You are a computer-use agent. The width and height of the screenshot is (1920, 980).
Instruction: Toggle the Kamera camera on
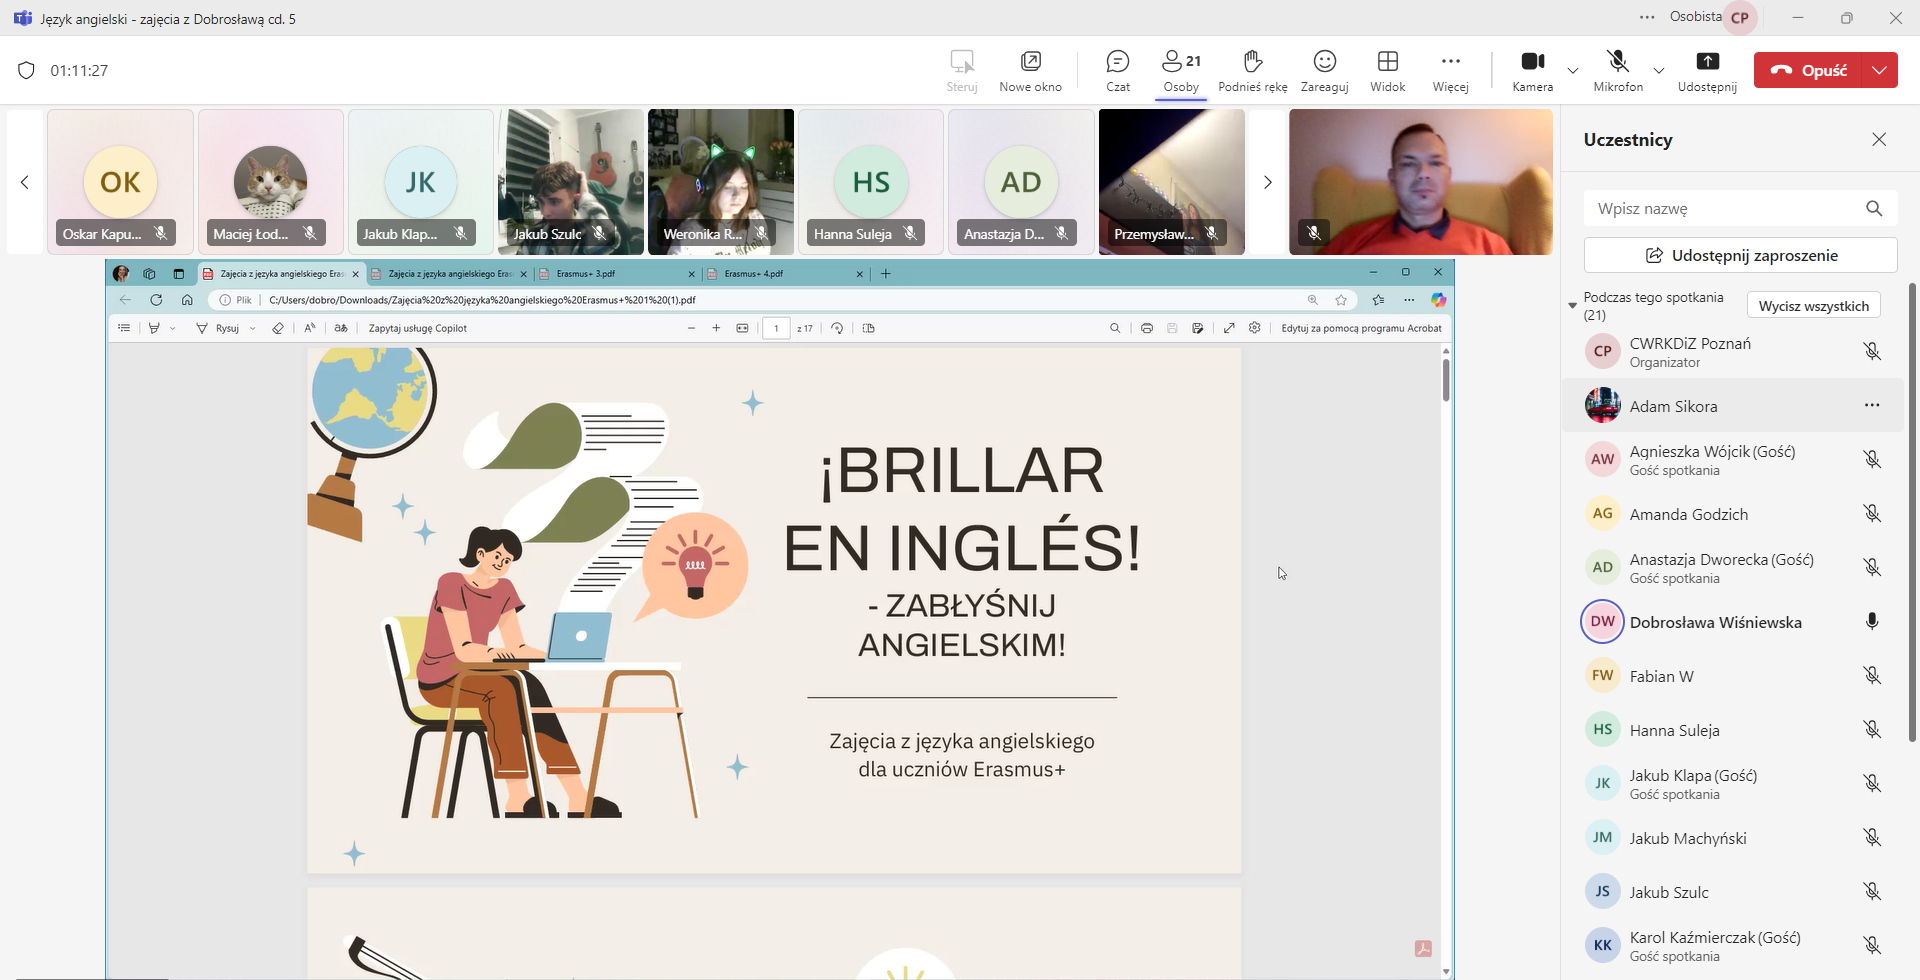pos(1532,71)
